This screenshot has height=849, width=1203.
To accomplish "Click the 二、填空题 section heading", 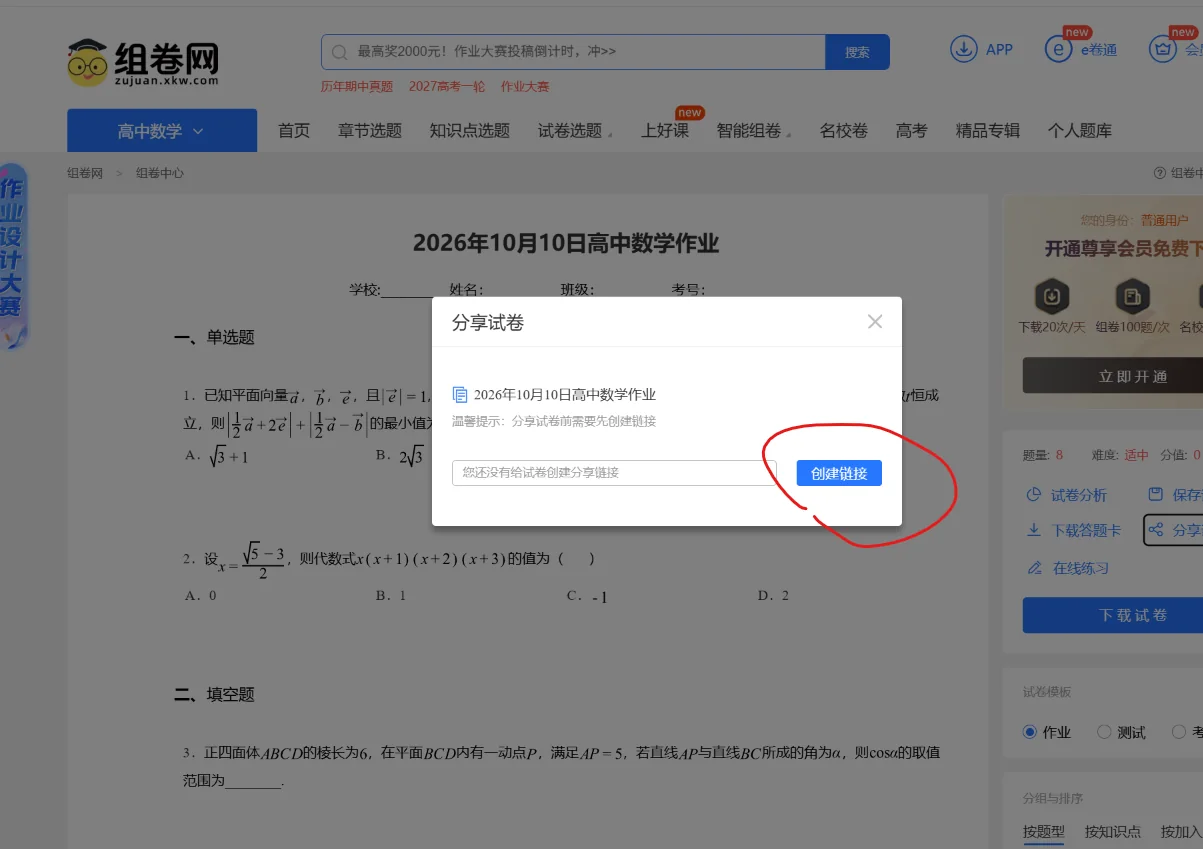I will pos(214,694).
